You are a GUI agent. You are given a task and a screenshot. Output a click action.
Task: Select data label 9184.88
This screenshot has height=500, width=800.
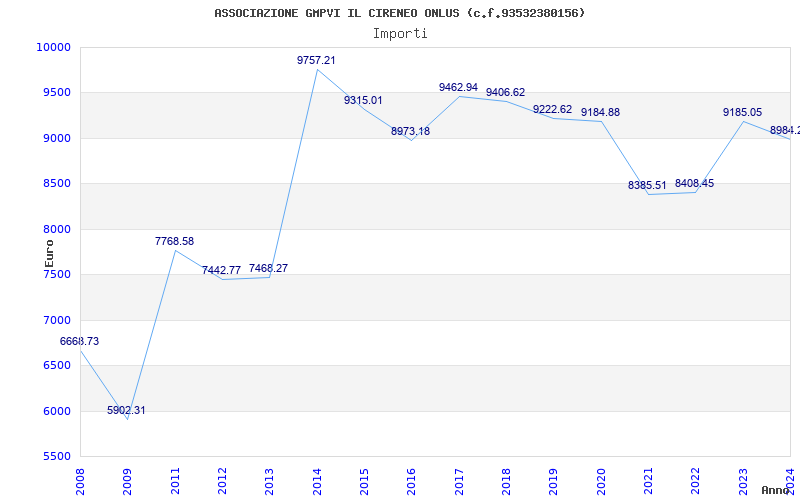601,112
